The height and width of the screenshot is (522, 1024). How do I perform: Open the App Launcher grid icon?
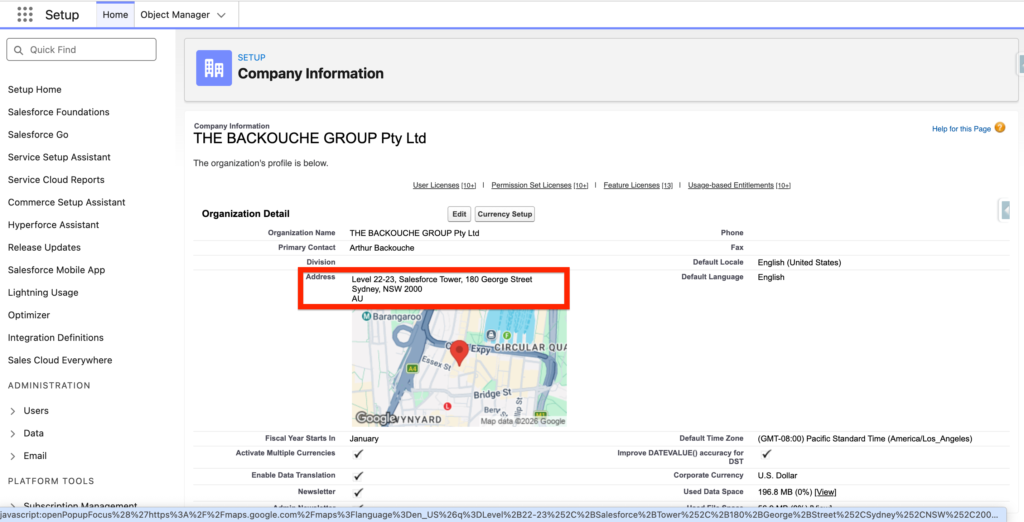tap(25, 15)
